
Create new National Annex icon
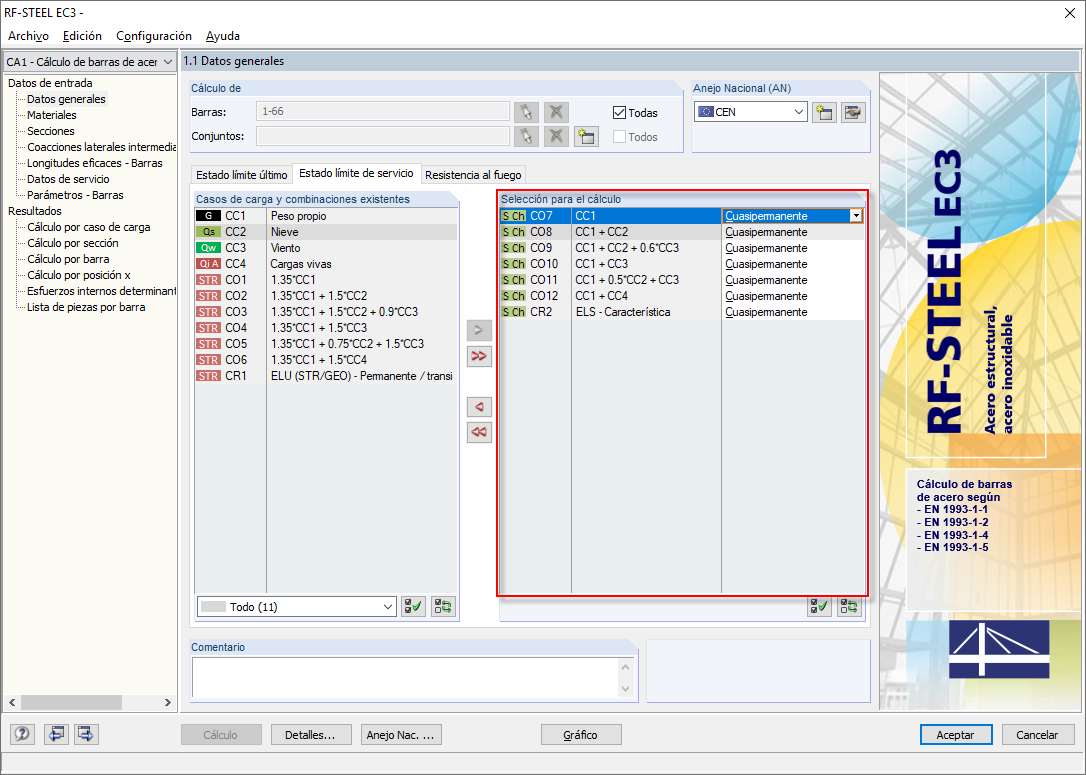pos(824,112)
